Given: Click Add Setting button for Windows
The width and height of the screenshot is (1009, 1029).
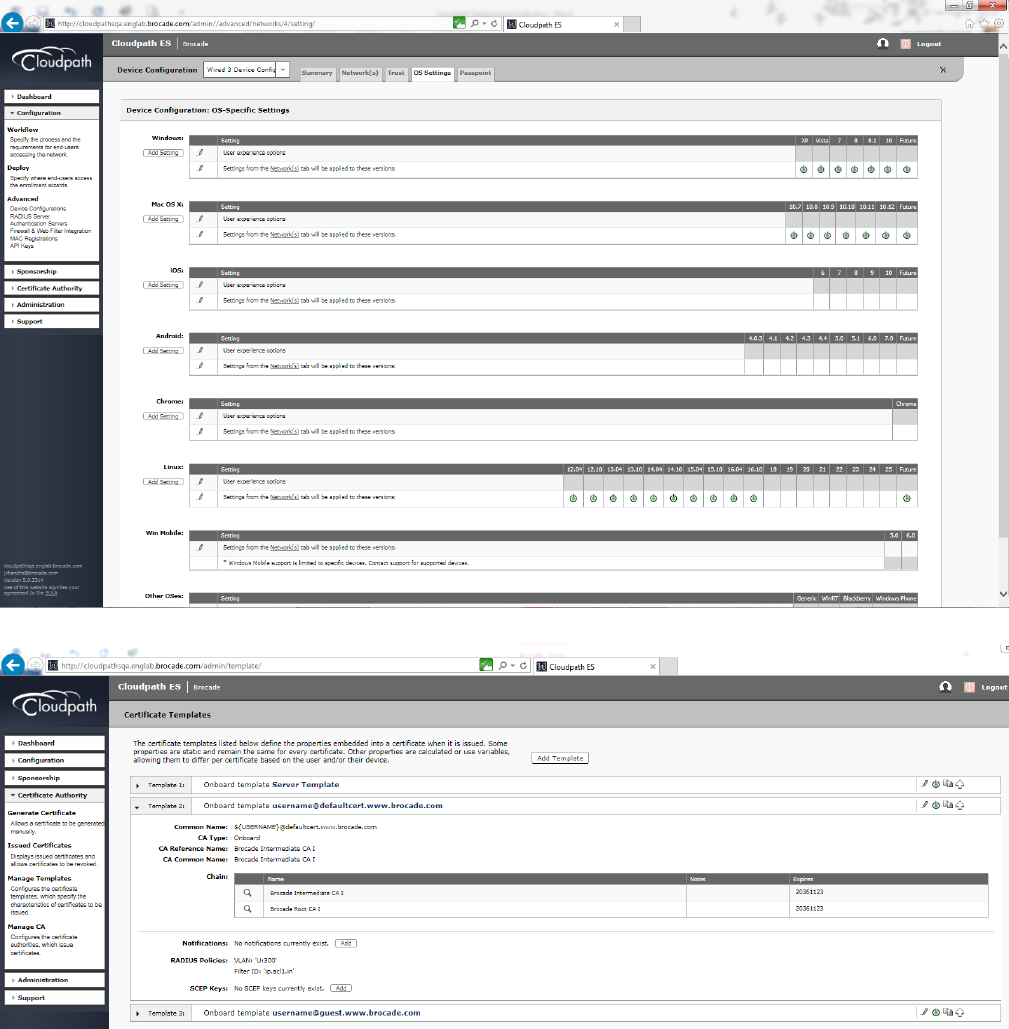Looking at the screenshot, I should (163, 153).
